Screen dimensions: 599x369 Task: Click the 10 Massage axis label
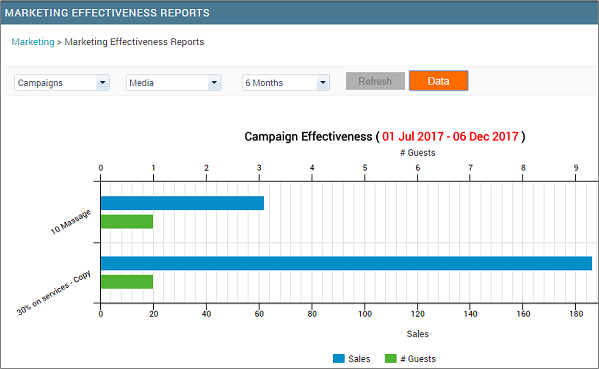(x=71, y=222)
